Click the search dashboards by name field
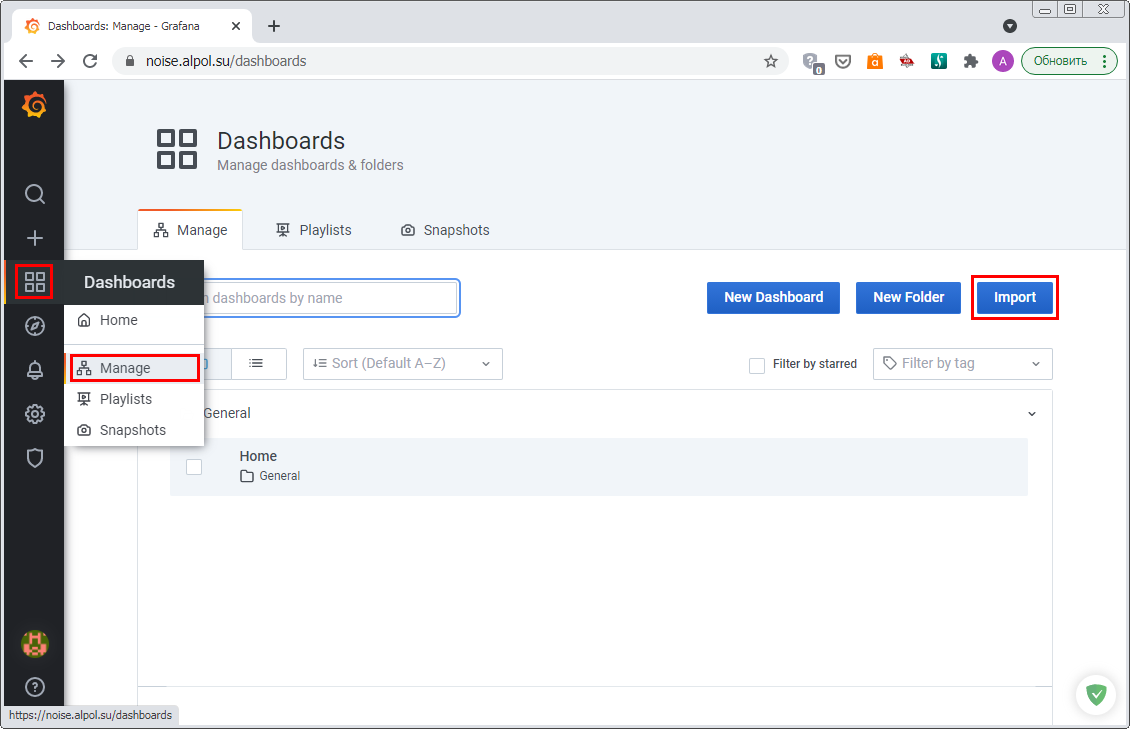The width and height of the screenshot is (1130, 729). [x=330, y=298]
